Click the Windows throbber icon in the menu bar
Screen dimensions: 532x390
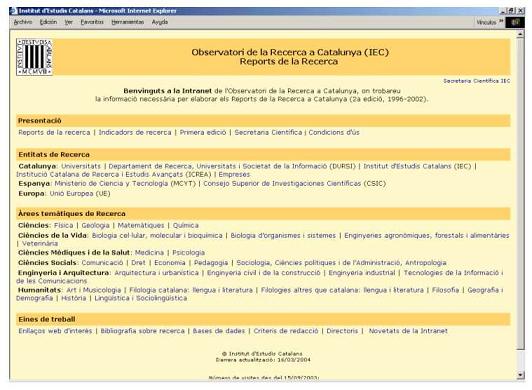tap(515, 22)
